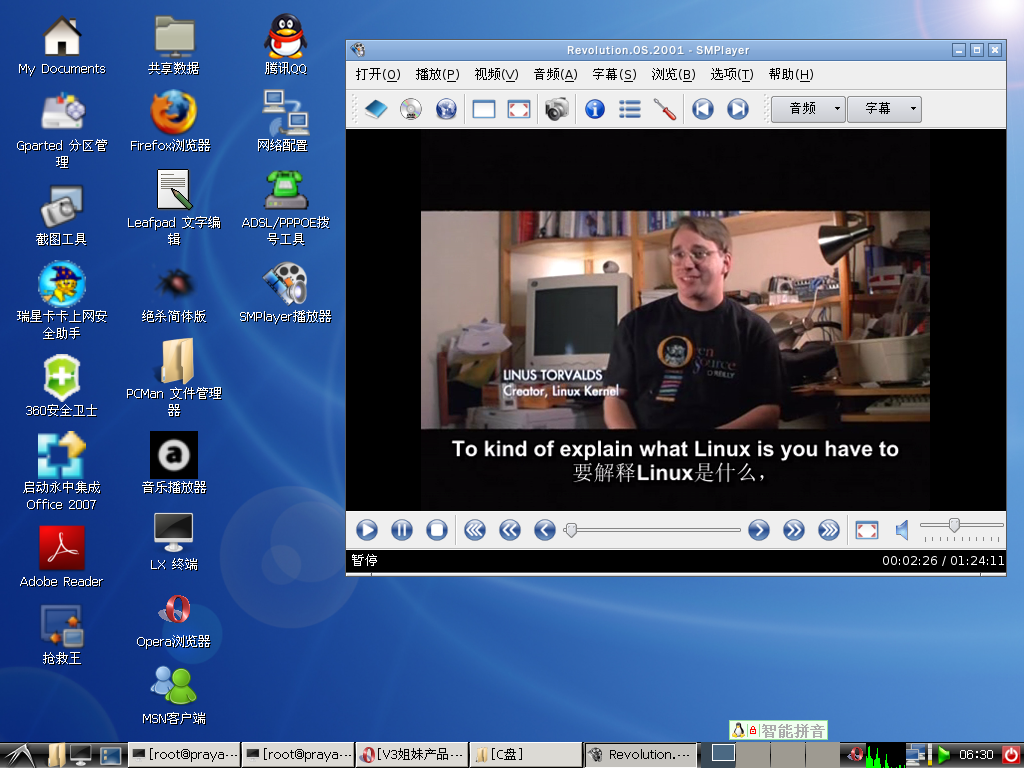Select the 共享数据 folder icon
The image size is (1024, 768).
(x=174, y=44)
